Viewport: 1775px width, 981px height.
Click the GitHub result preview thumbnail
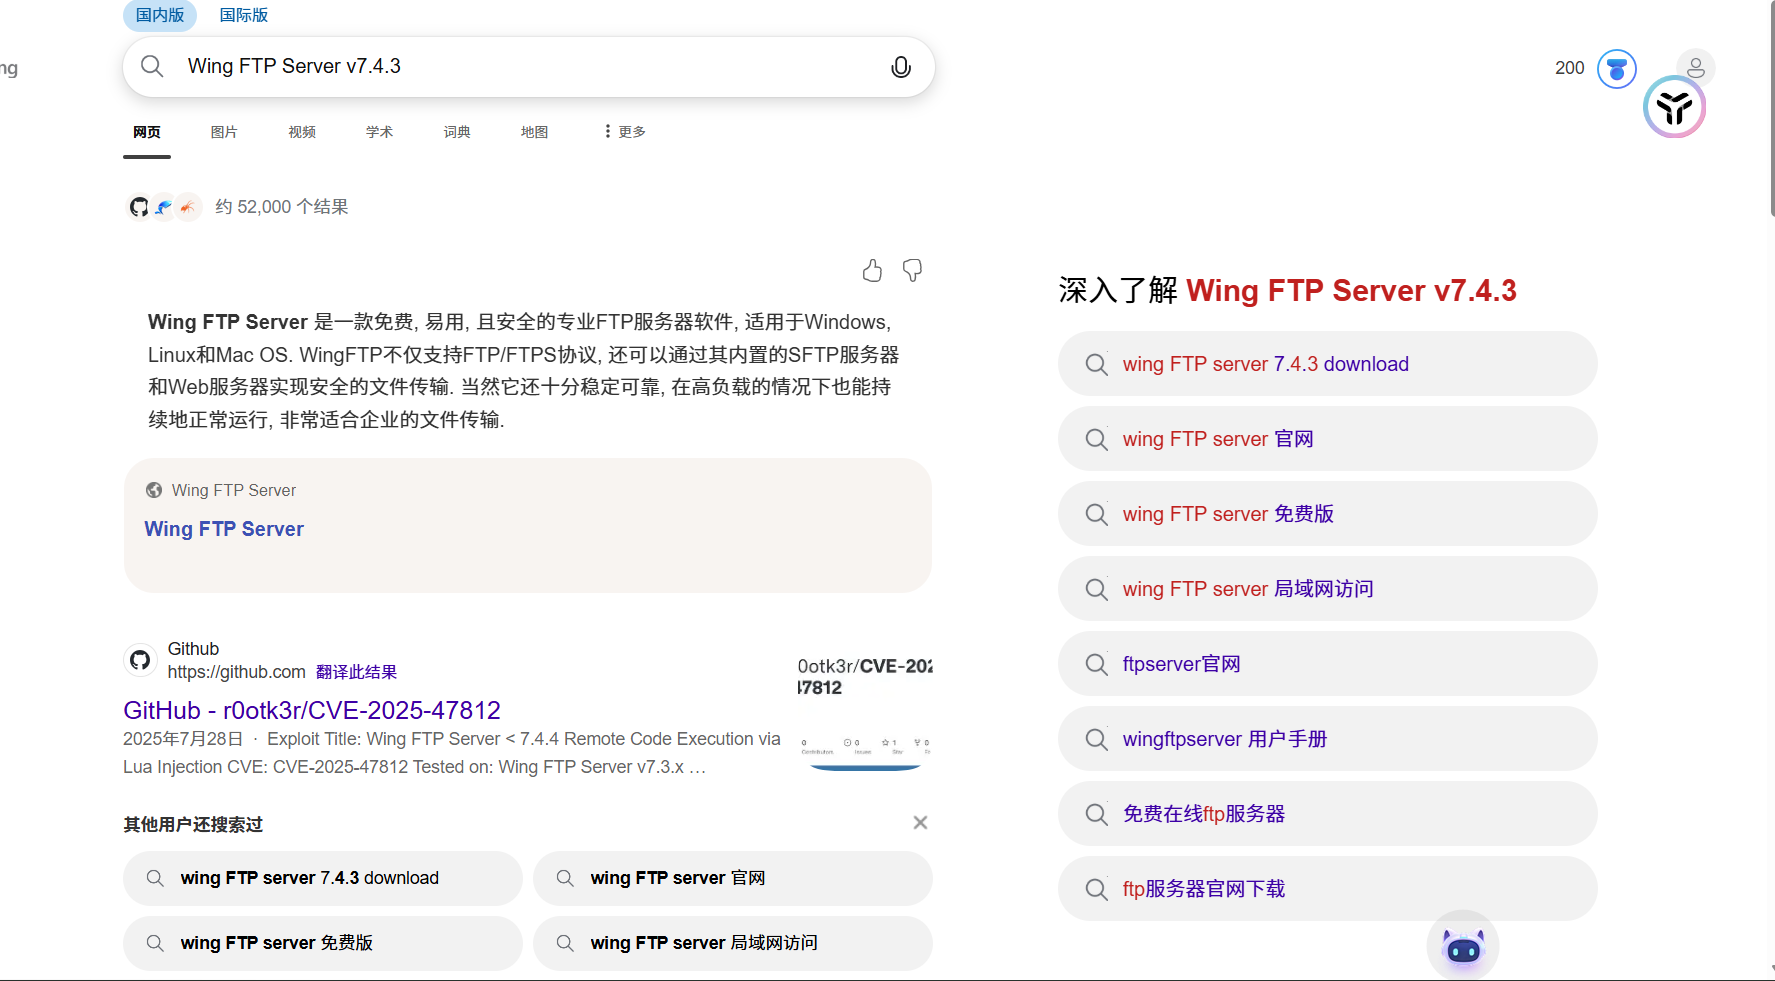(865, 713)
